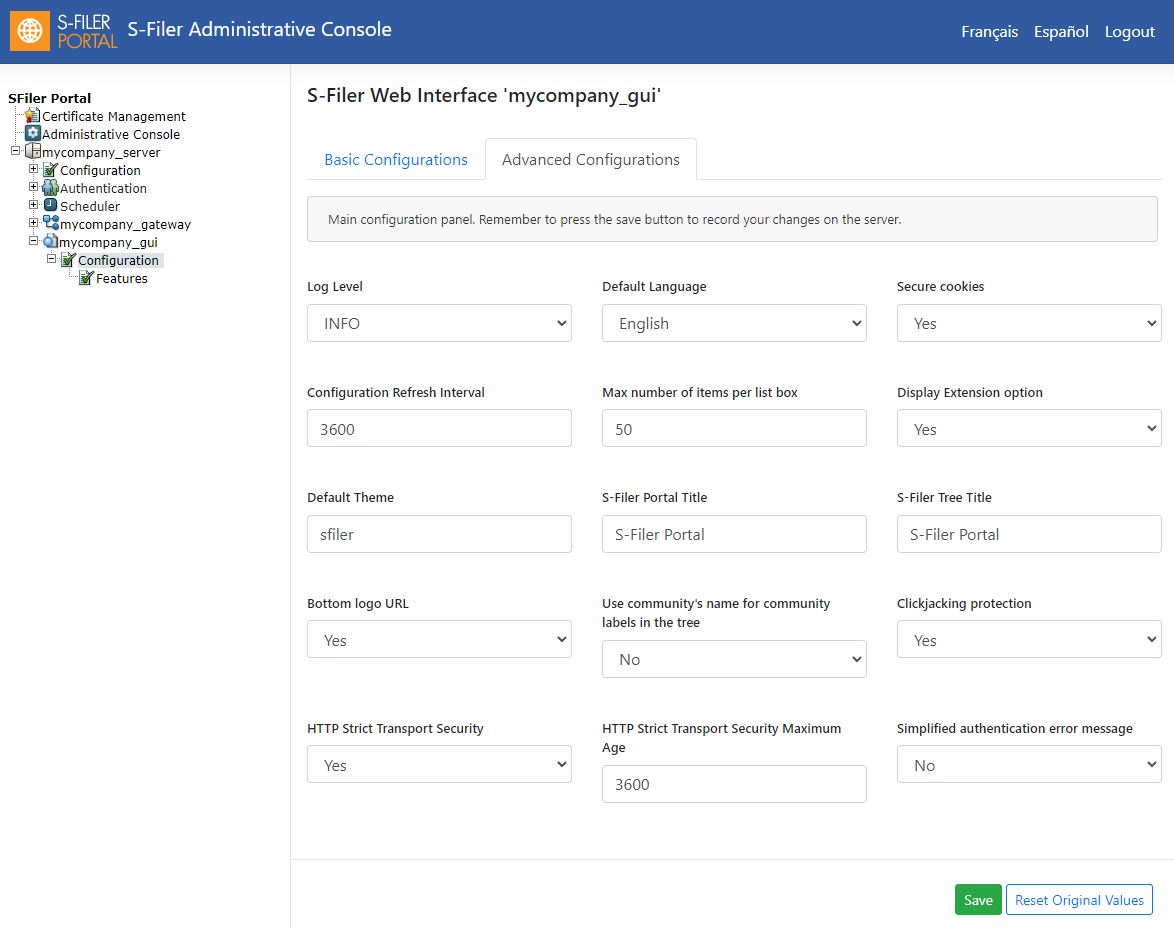Switch to the Basic Configurations tab
1174x928 pixels.
[x=396, y=160]
